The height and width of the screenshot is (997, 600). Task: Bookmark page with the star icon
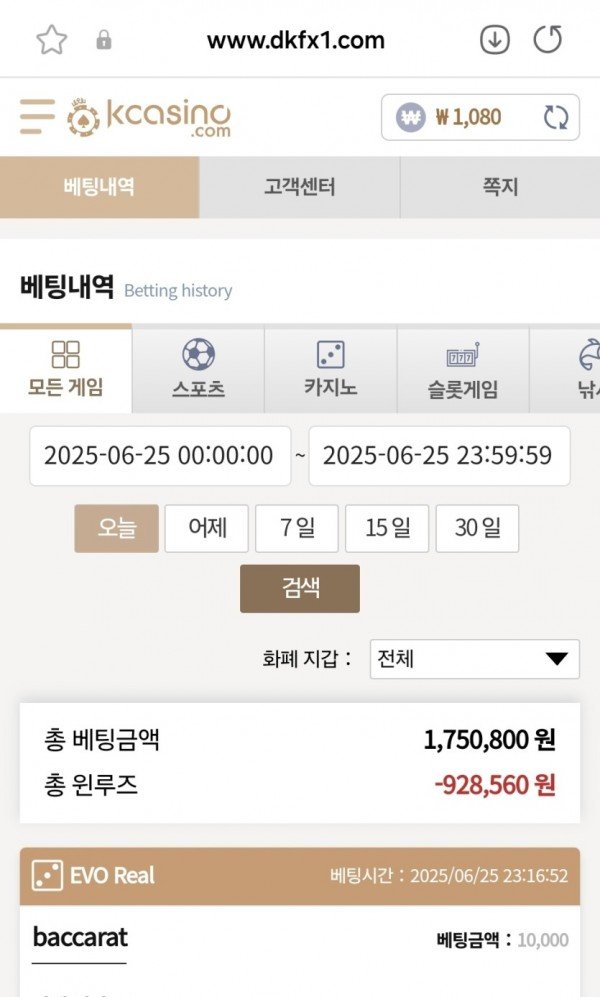coord(51,40)
